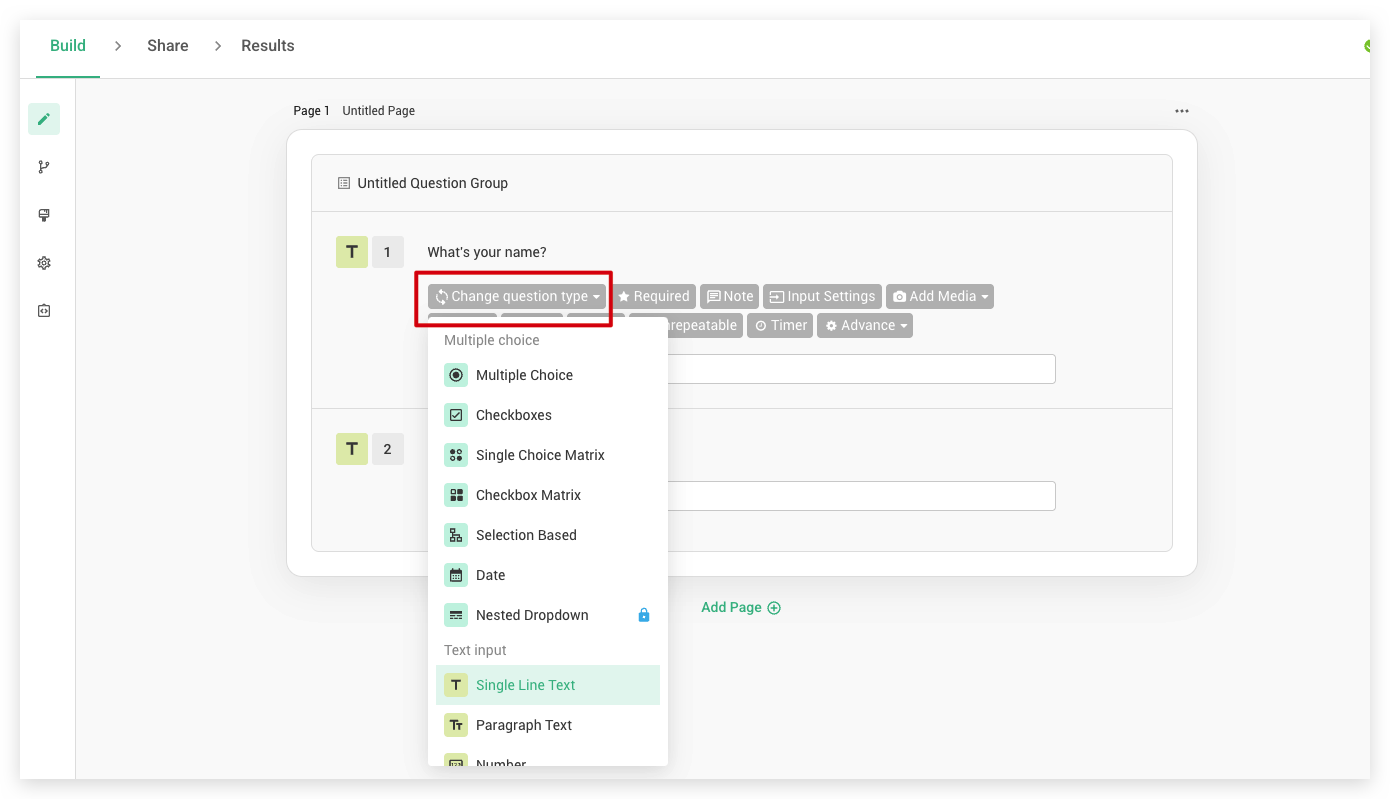The width and height of the screenshot is (1390, 799).
Task: Click the Date calendar icon
Action: [x=456, y=575]
